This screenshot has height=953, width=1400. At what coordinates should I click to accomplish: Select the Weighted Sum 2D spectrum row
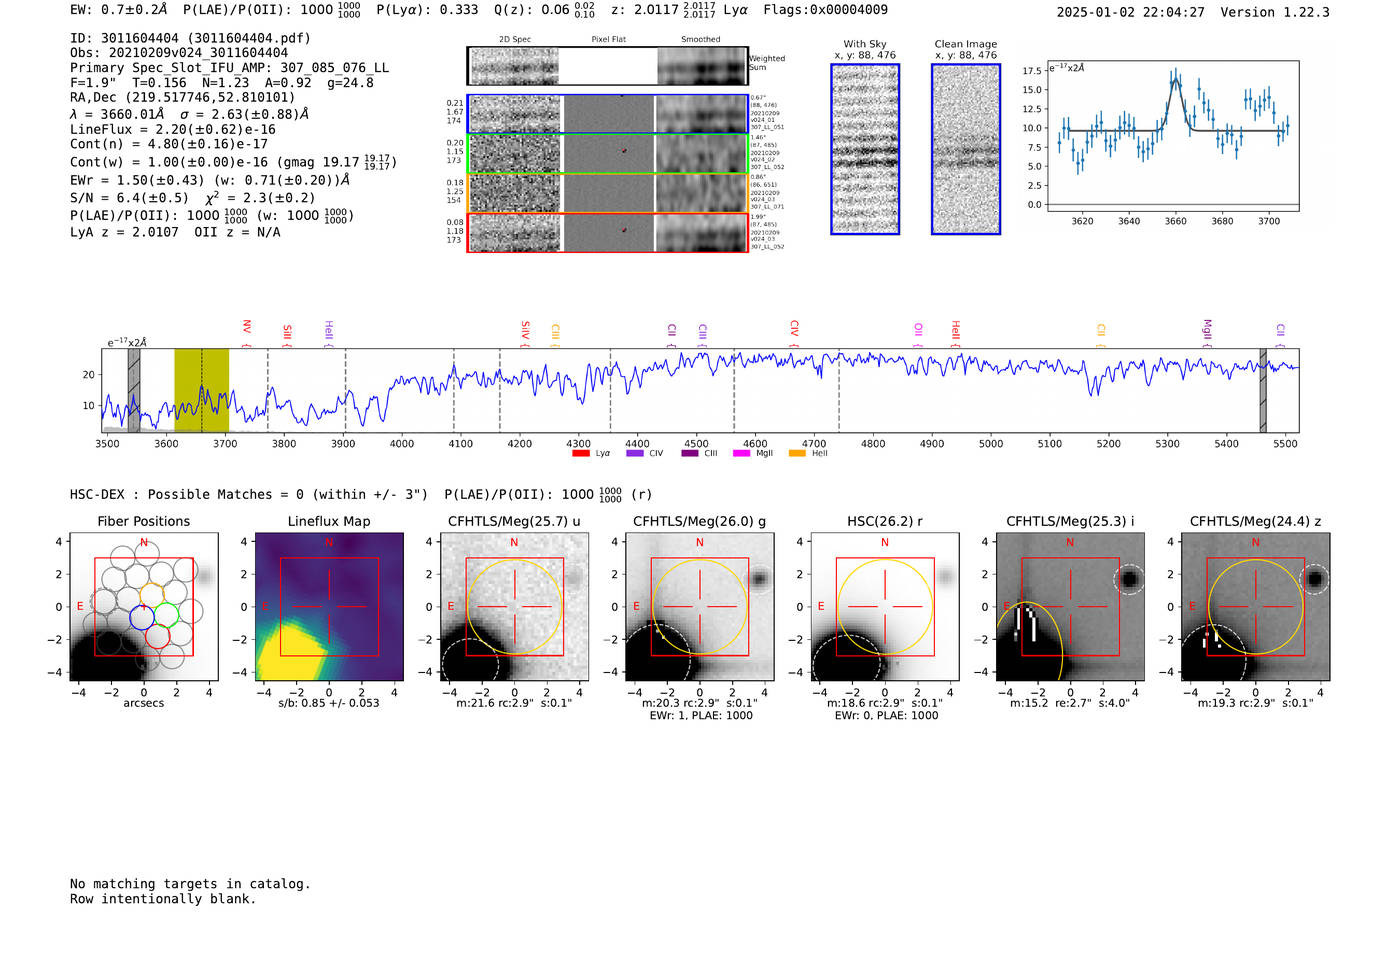pos(608,66)
